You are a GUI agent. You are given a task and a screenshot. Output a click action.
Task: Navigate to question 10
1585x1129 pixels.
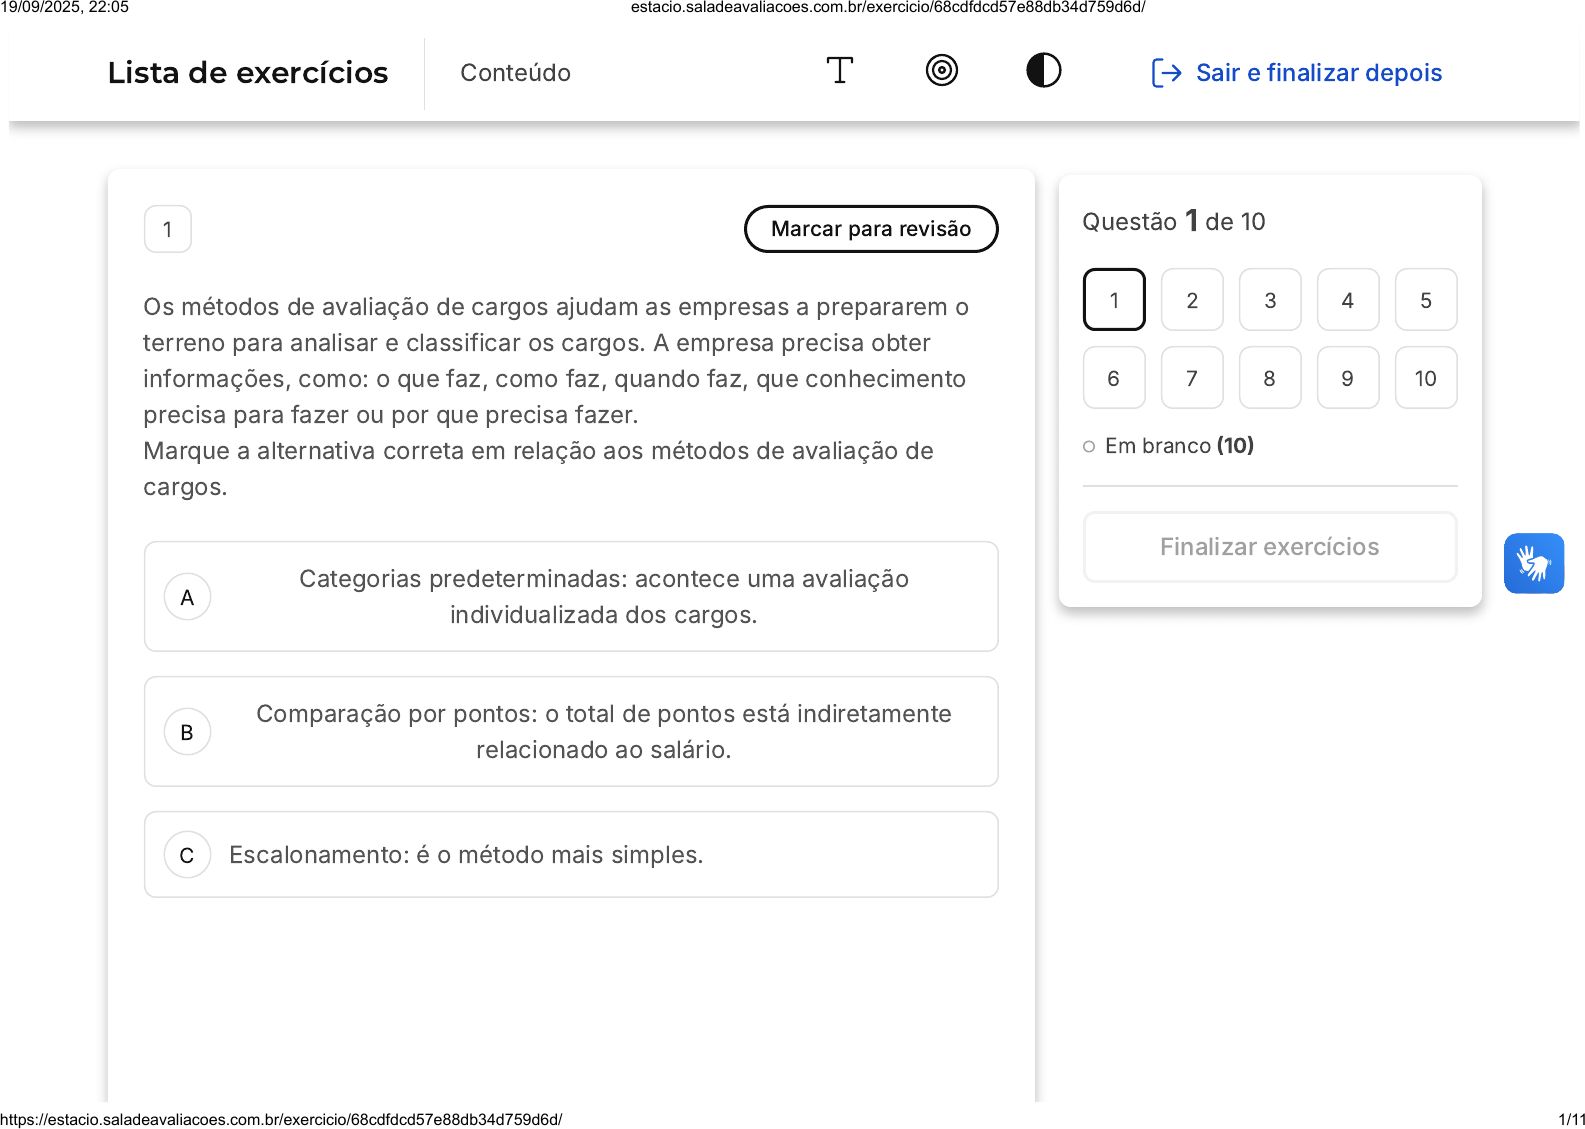pyautogui.click(x=1425, y=378)
